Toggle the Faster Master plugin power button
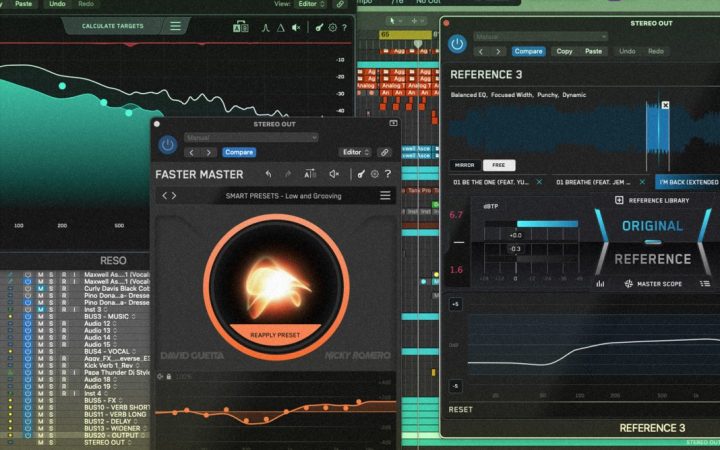This screenshot has width=720, height=450. (x=168, y=145)
